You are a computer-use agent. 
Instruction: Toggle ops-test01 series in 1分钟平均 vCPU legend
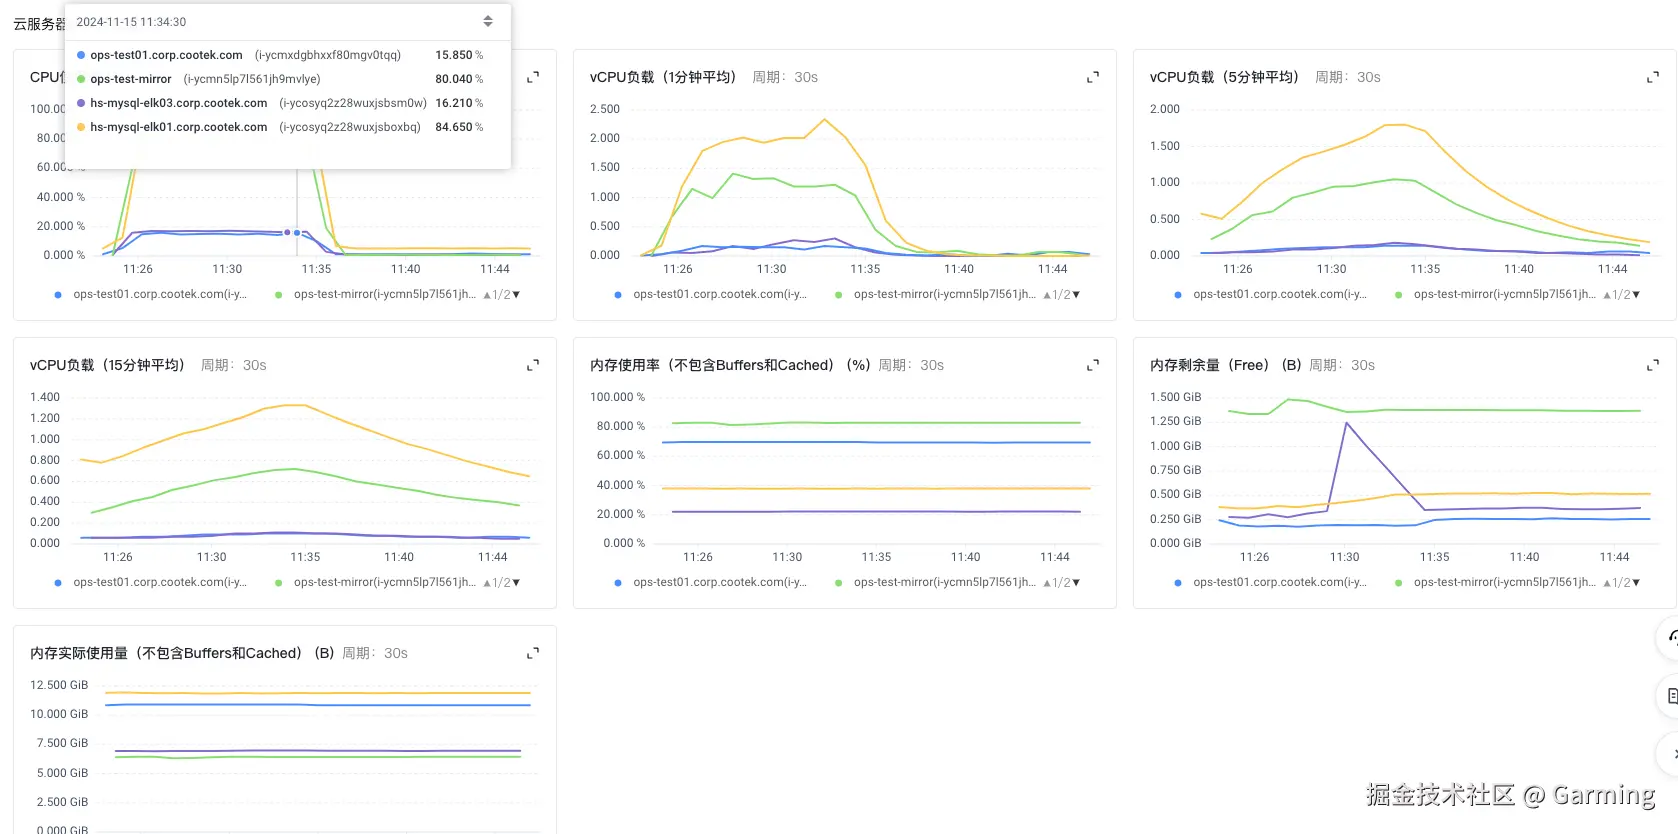(711, 294)
